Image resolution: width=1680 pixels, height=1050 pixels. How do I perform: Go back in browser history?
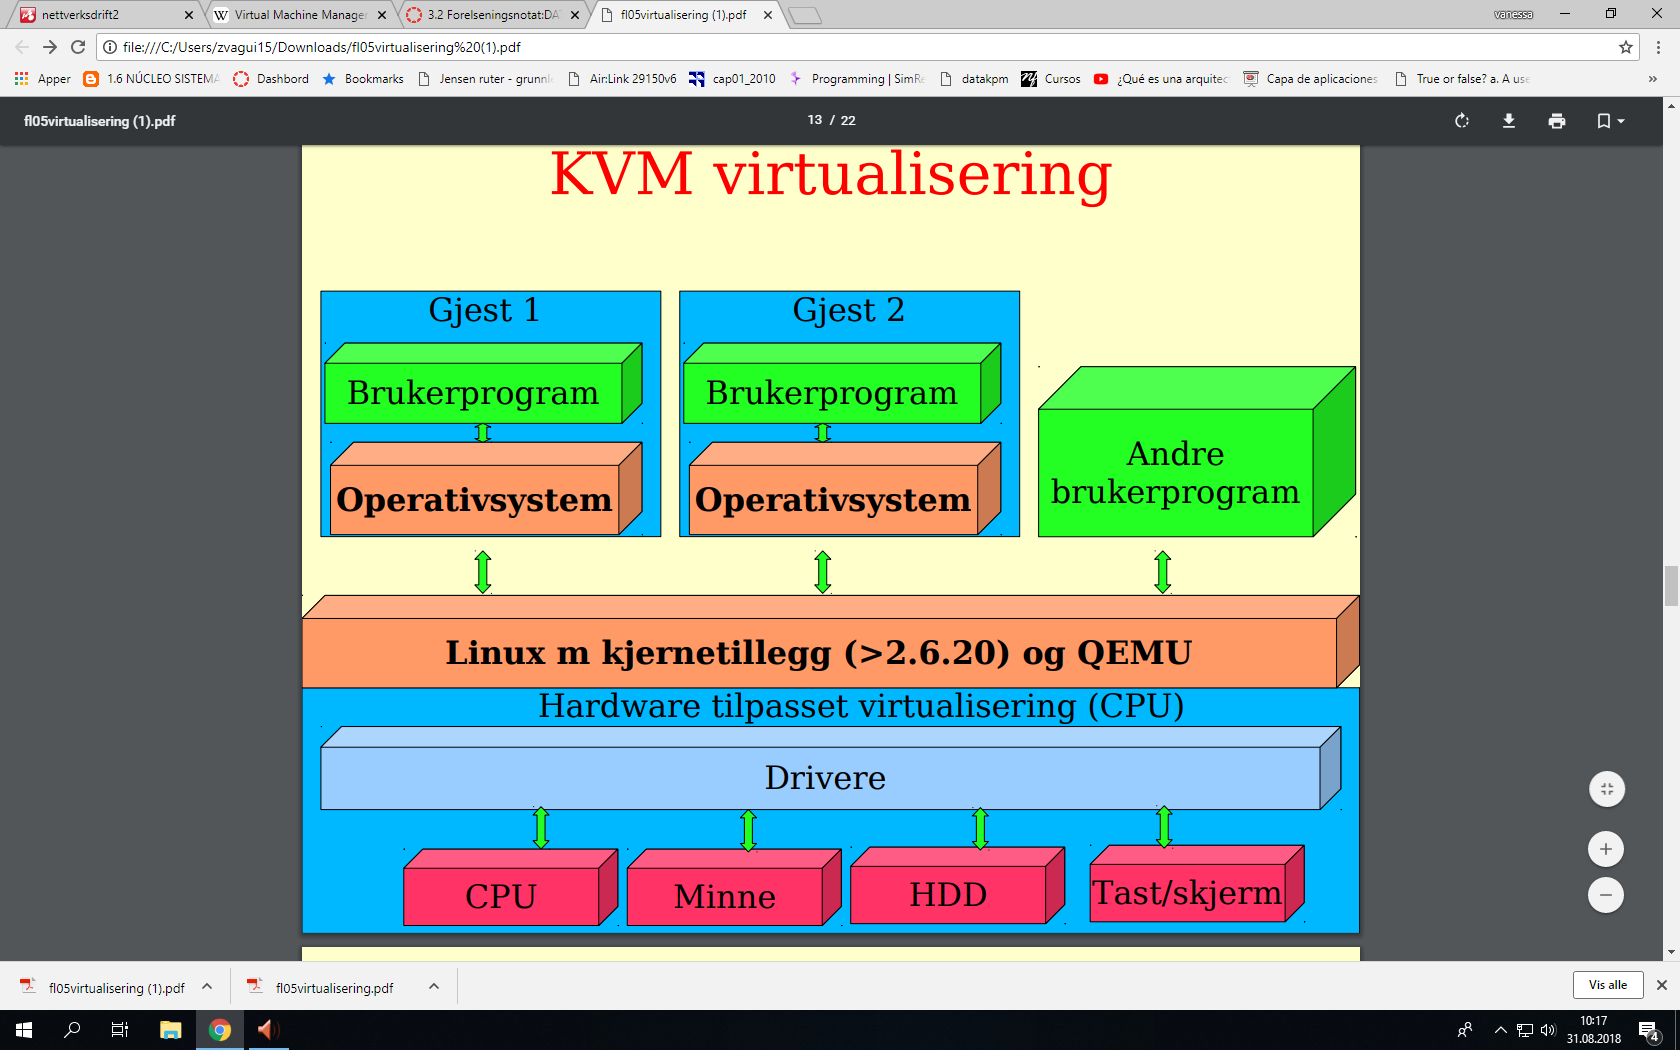click(x=22, y=47)
